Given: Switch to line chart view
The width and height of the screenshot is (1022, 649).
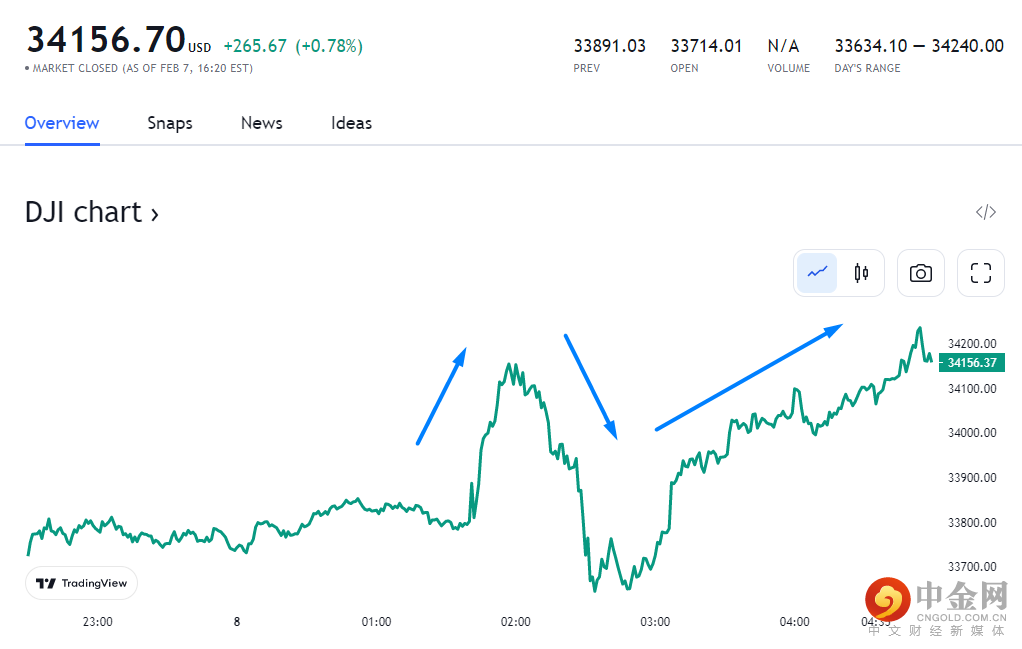Looking at the screenshot, I should [x=817, y=273].
